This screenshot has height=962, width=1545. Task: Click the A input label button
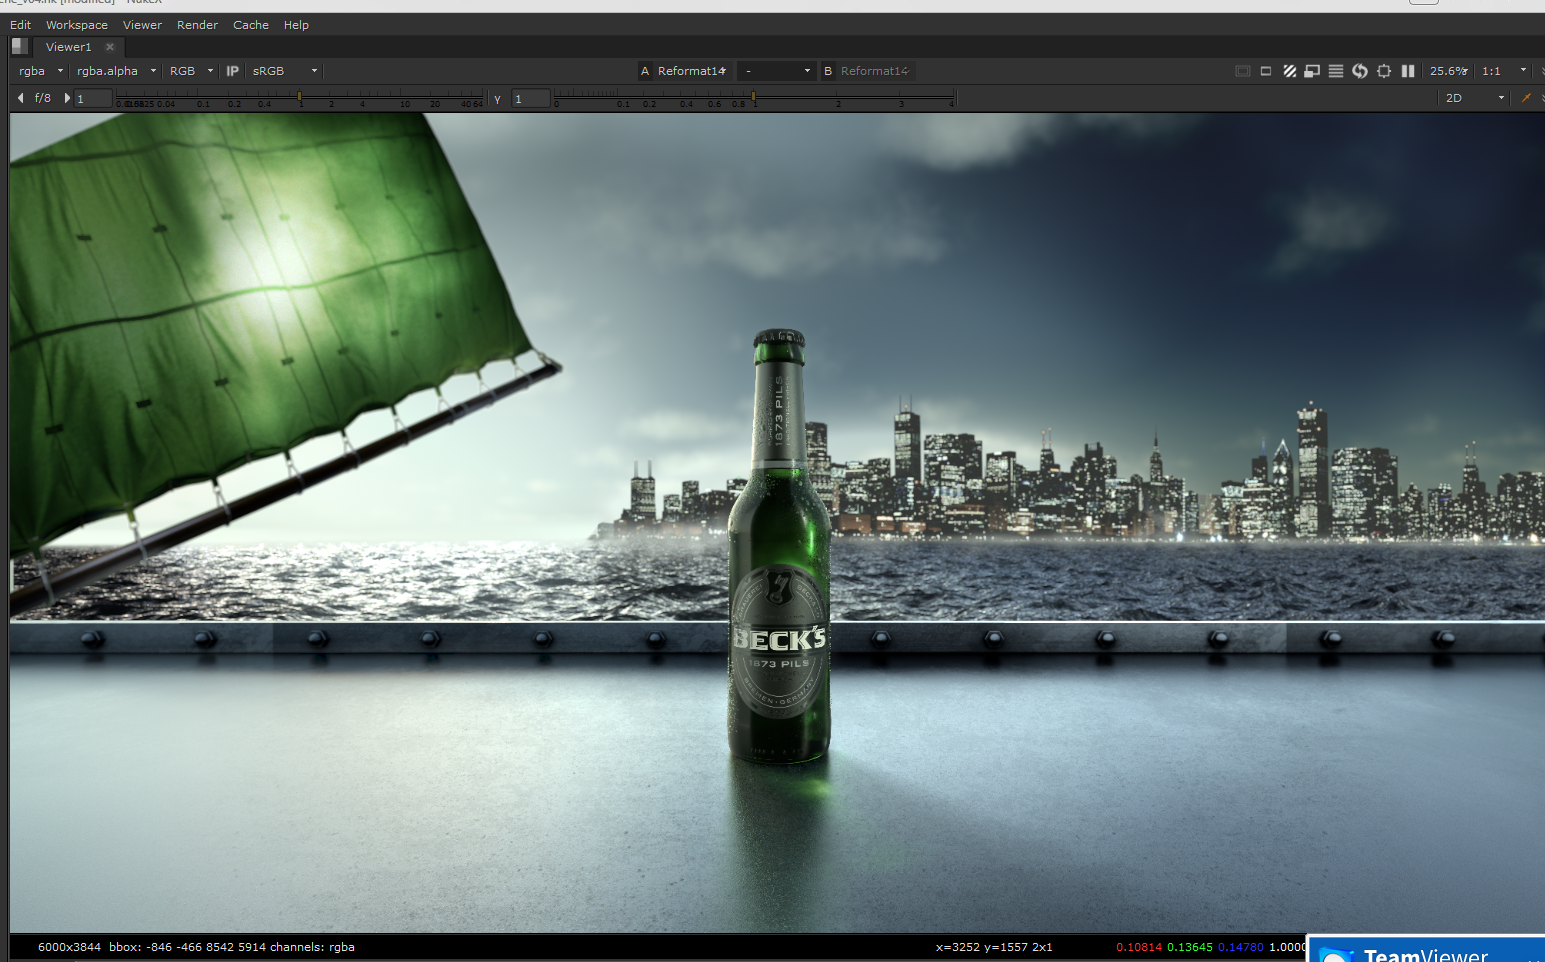(x=645, y=71)
